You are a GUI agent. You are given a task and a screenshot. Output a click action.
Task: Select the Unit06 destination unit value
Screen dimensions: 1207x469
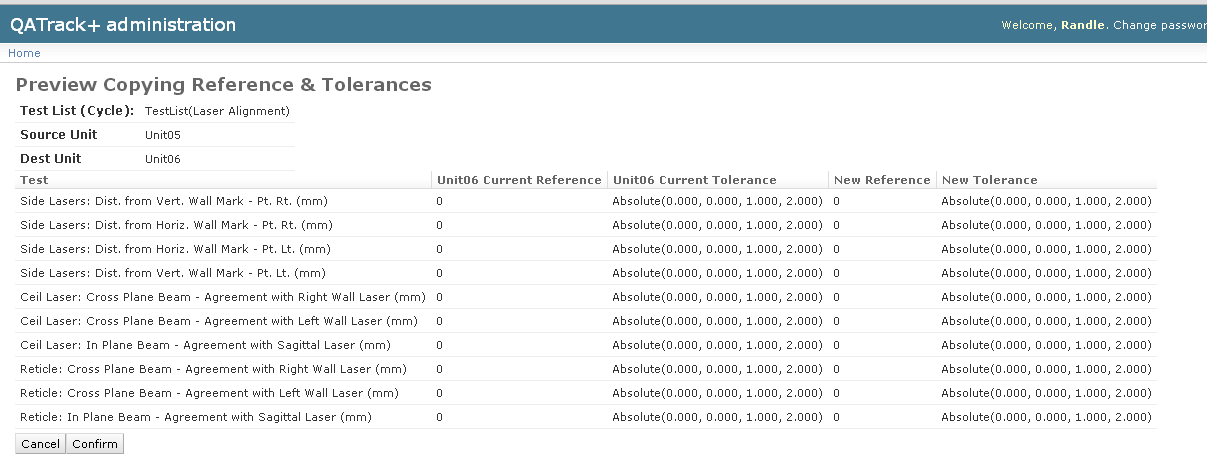click(x=163, y=159)
